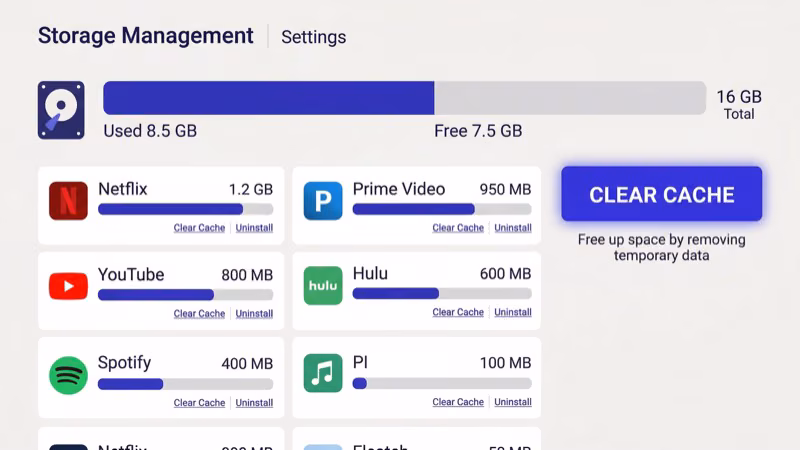Image resolution: width=800 pixels, height=450 pixels.
Task: Clear cache for YouTube
Action: (x=199, y=314)
